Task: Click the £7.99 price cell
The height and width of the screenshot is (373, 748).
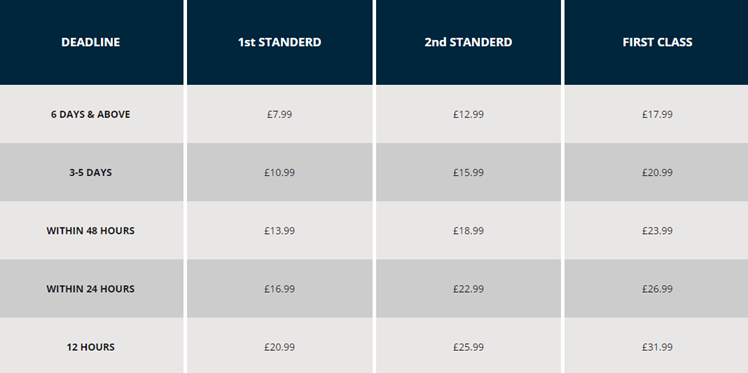Action: [280, 114]
